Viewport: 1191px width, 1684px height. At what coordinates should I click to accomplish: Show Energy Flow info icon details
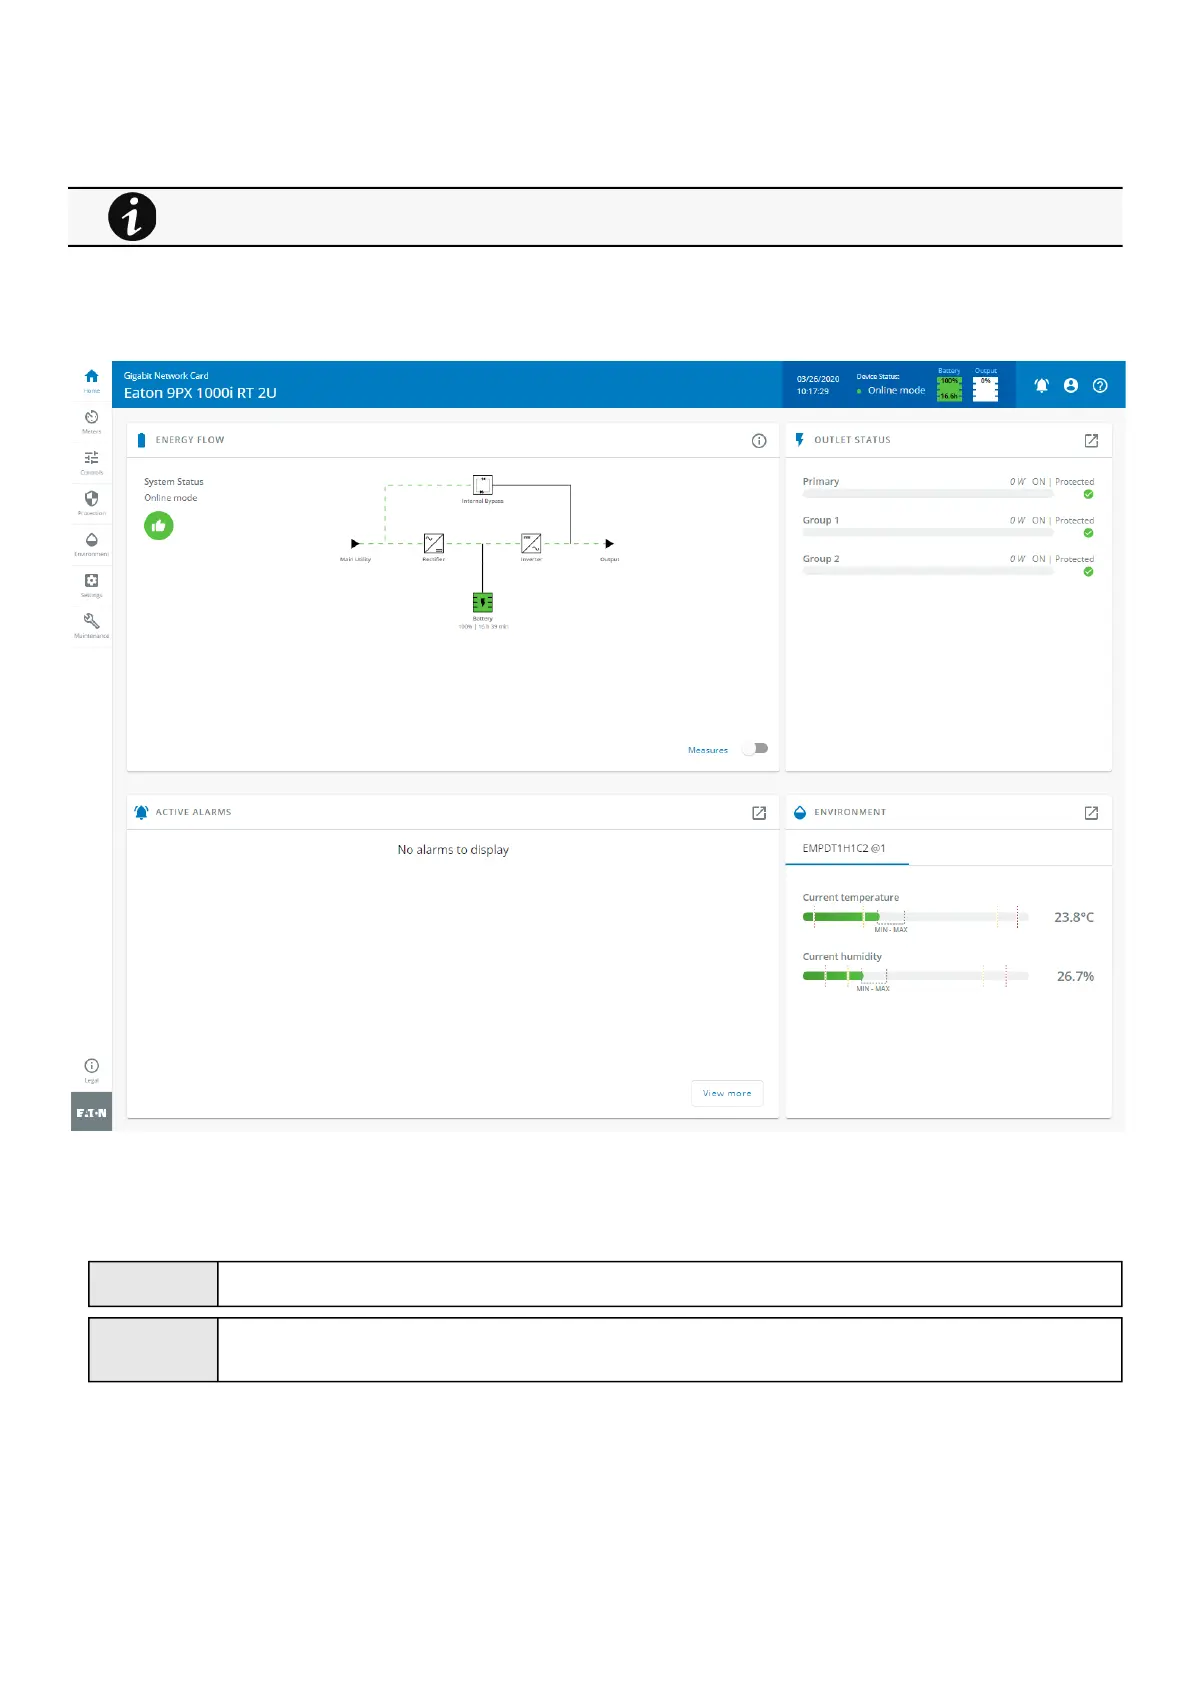759,441
